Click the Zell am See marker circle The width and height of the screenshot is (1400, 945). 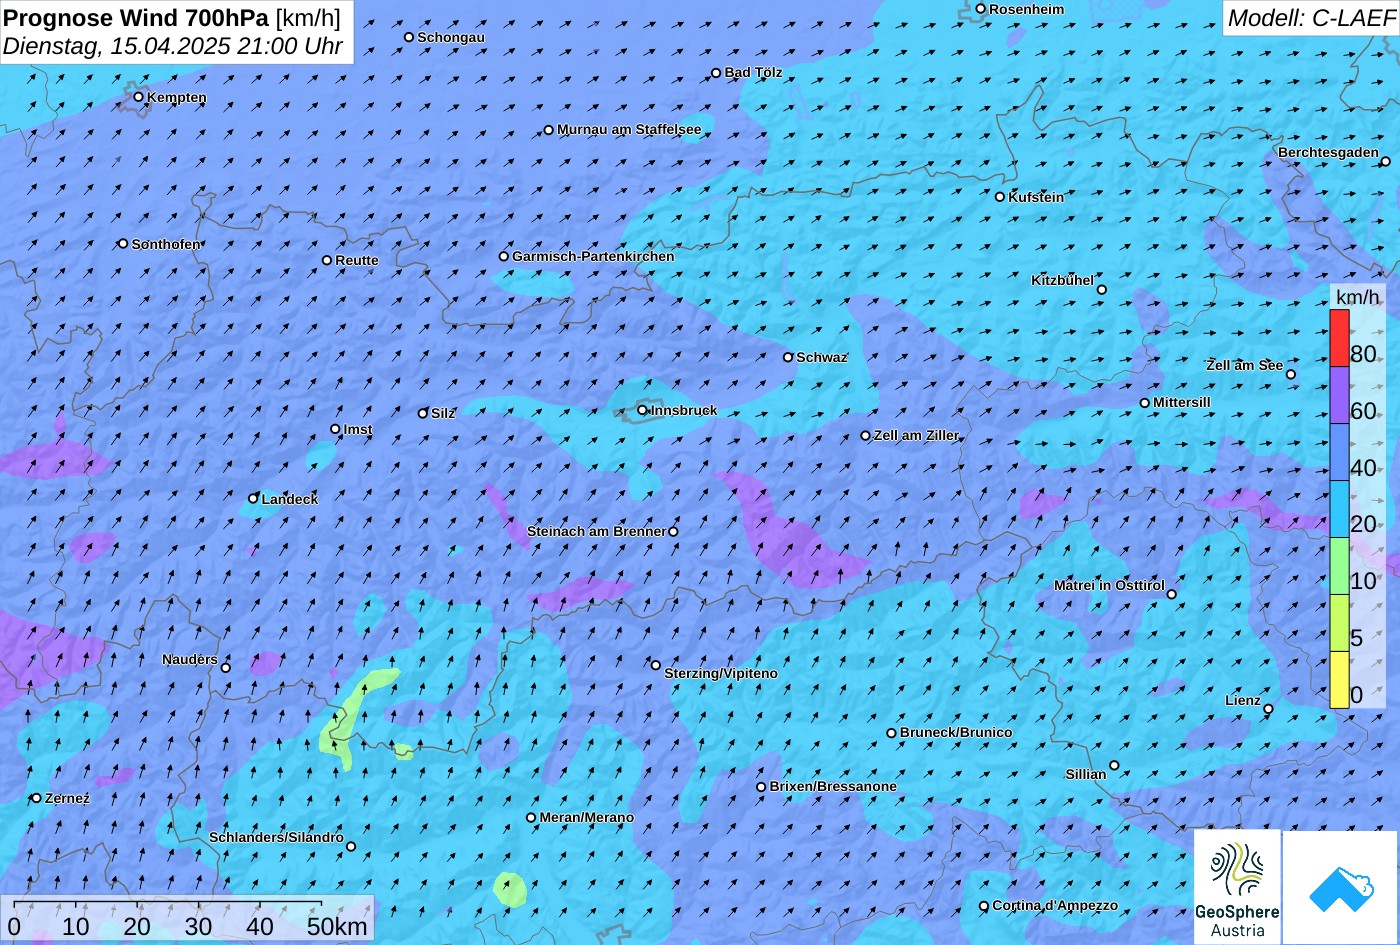tap(1290, 375)
